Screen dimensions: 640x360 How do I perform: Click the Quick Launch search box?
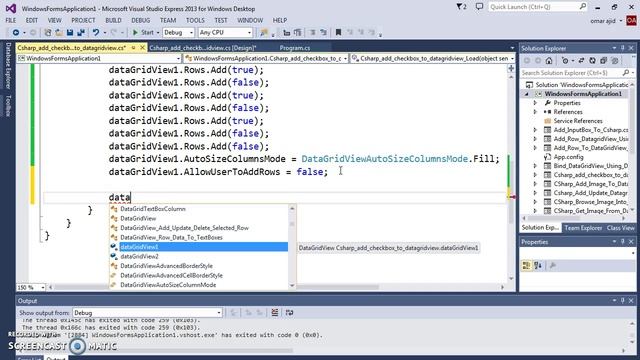tap(538, 7)
